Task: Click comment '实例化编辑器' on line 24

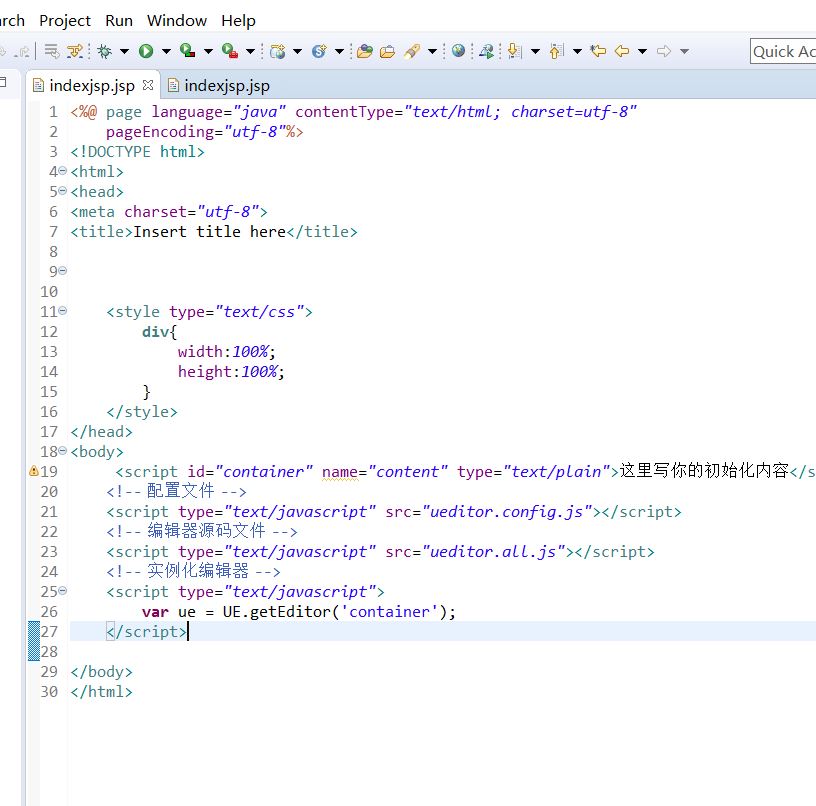Action: (198, 571)
